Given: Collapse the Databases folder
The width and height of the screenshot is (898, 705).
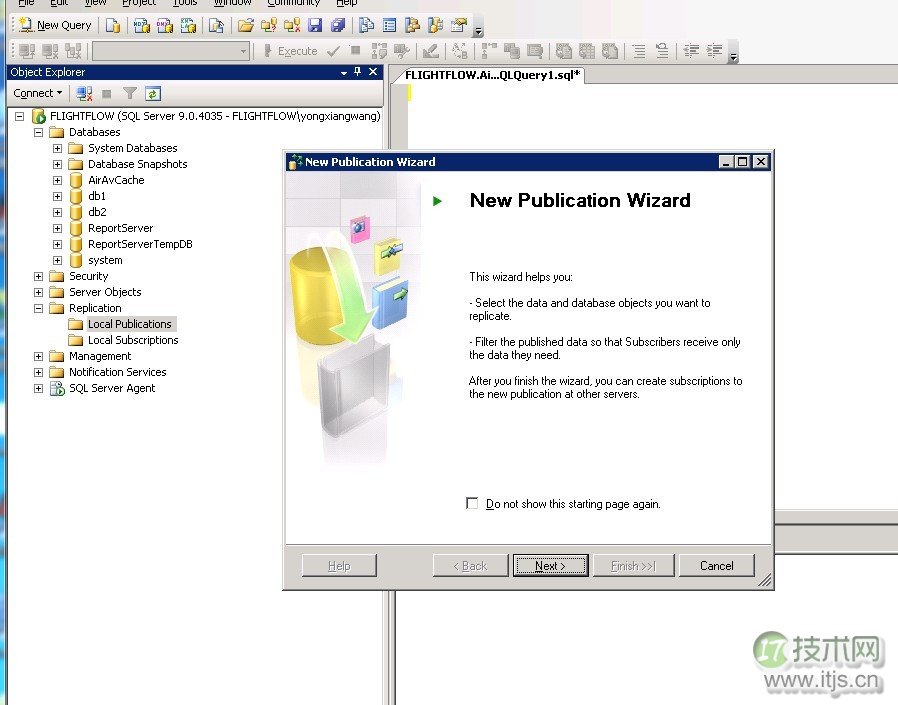Looking at the screenshot, I should tap(38, 132).
